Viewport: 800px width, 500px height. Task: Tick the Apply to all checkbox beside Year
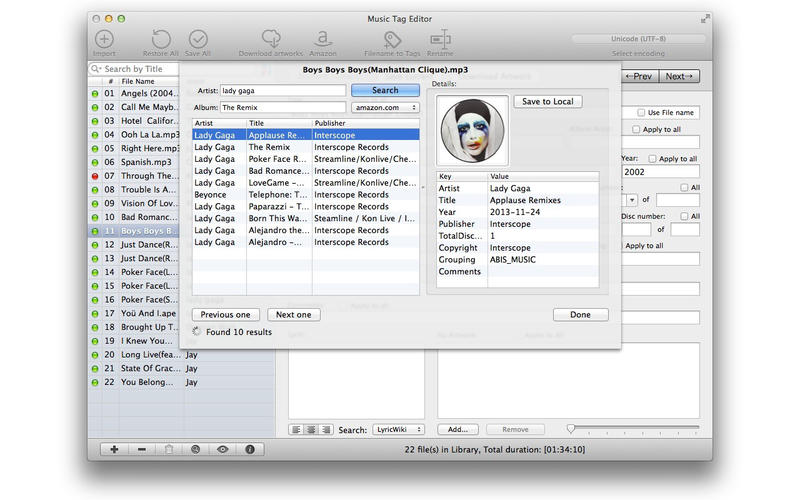[653, 159]
